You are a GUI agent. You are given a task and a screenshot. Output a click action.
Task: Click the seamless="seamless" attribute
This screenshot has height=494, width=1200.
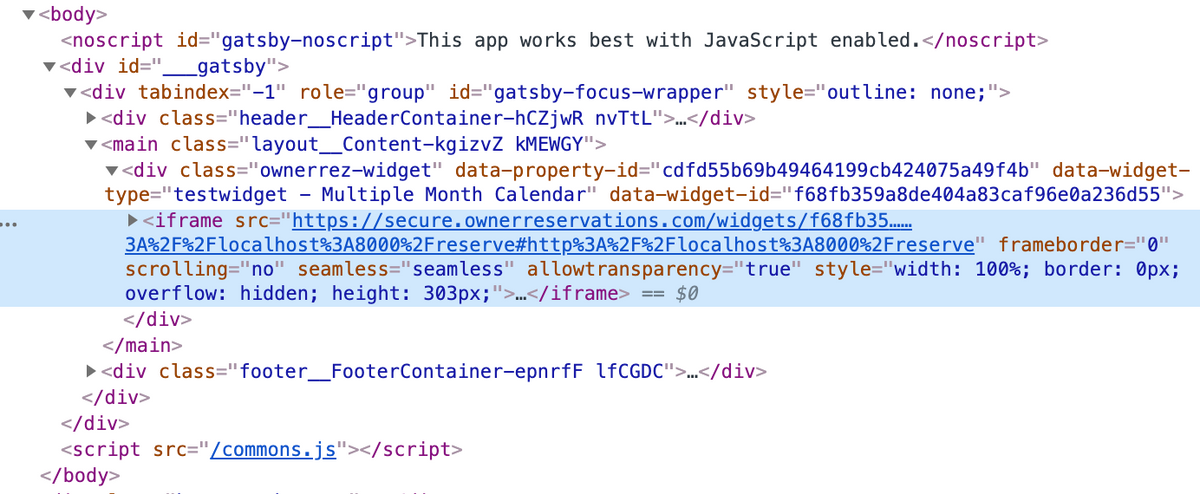coord(407,270)
